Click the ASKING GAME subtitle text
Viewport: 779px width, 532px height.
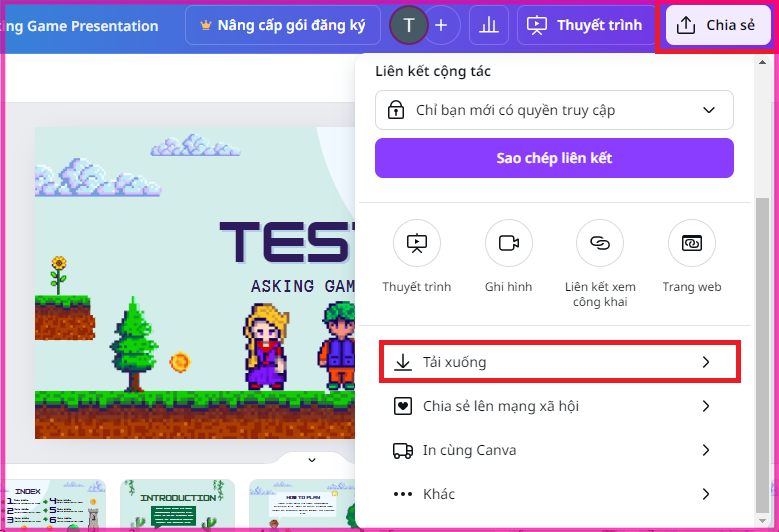point(303,287)
